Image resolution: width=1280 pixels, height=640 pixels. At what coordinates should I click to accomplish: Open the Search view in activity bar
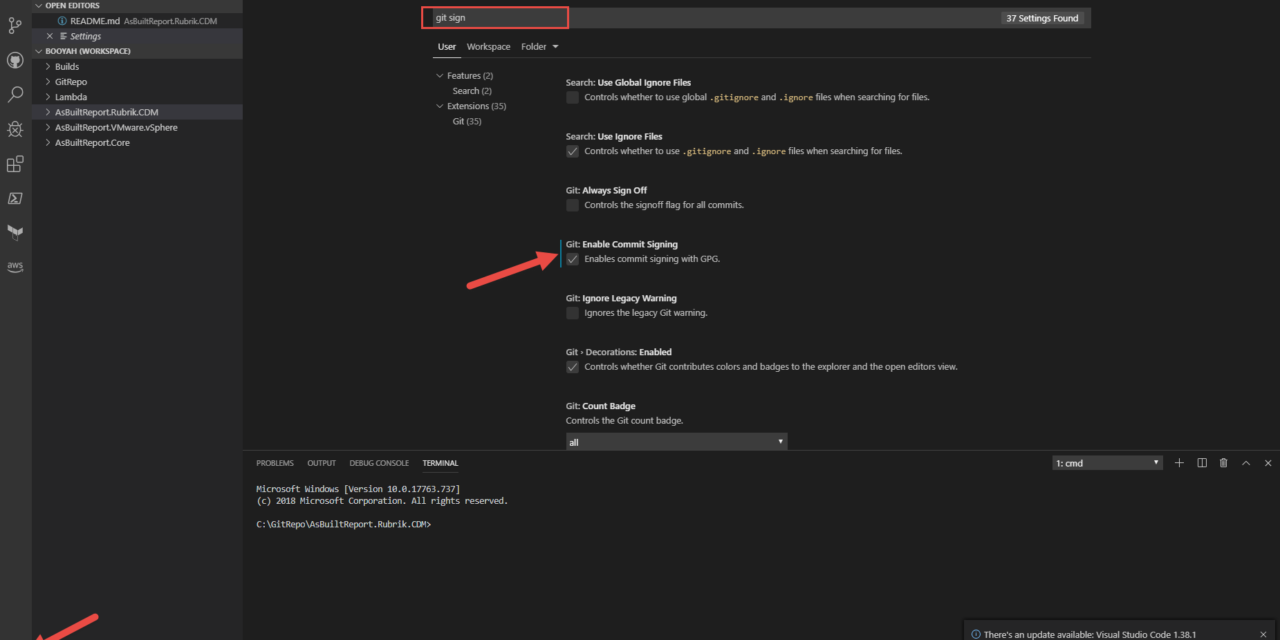tap(15, 95)
